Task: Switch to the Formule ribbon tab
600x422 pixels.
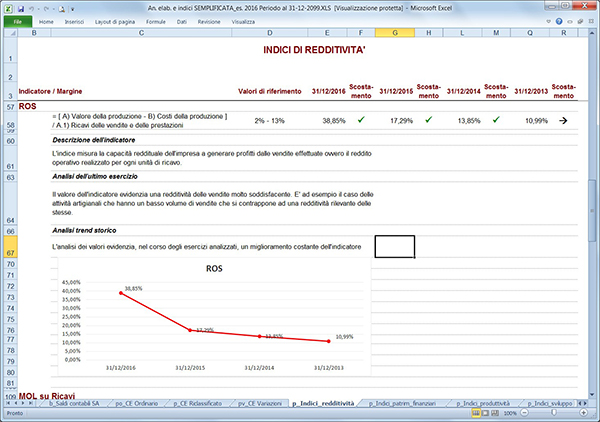Action: (x=157, y=20)
